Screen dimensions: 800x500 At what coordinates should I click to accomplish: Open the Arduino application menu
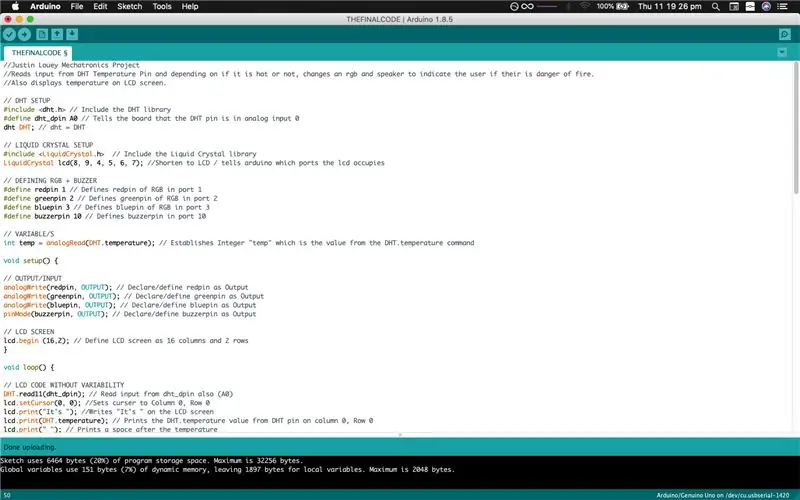coord(45,7)
